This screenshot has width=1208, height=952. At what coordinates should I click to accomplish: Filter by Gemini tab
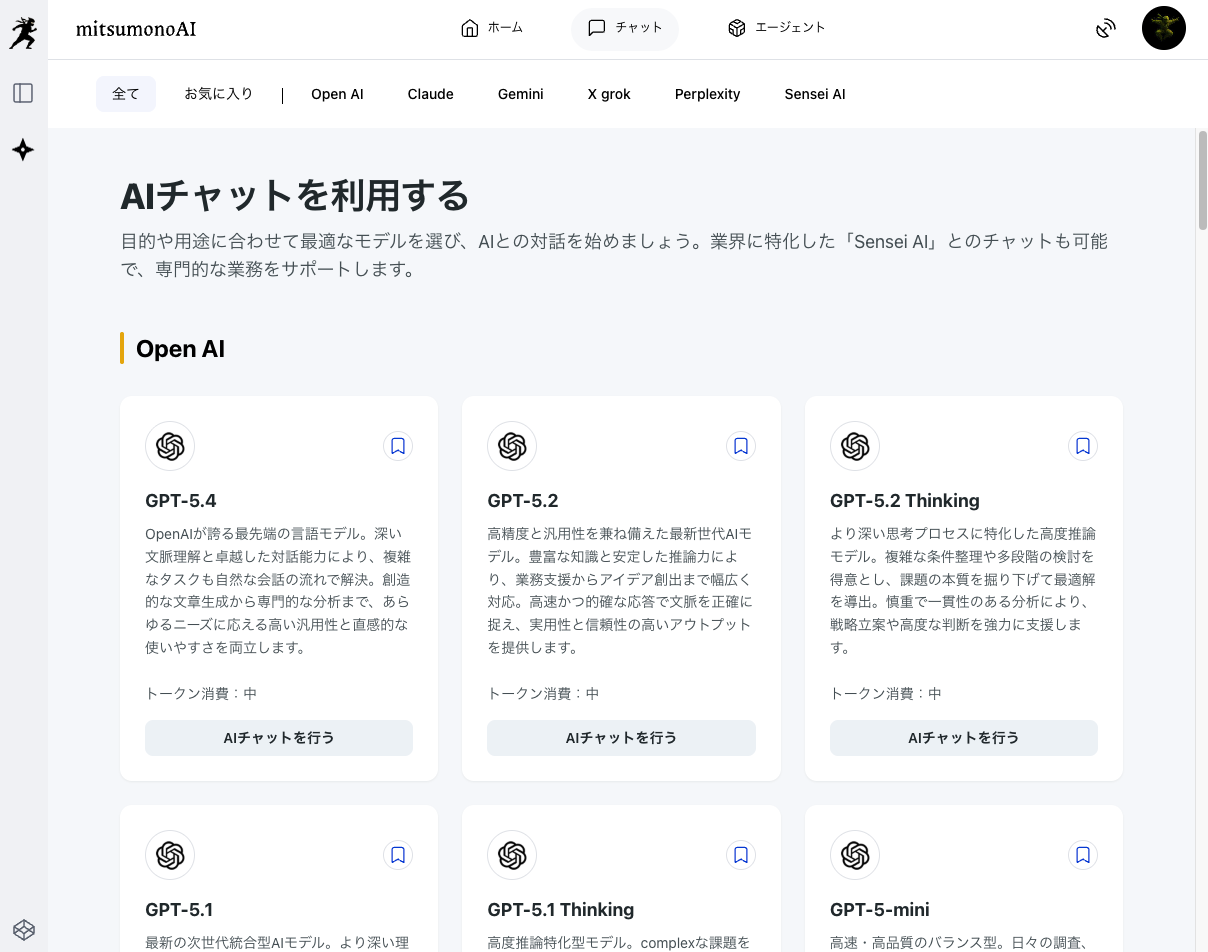coord(521,94)
